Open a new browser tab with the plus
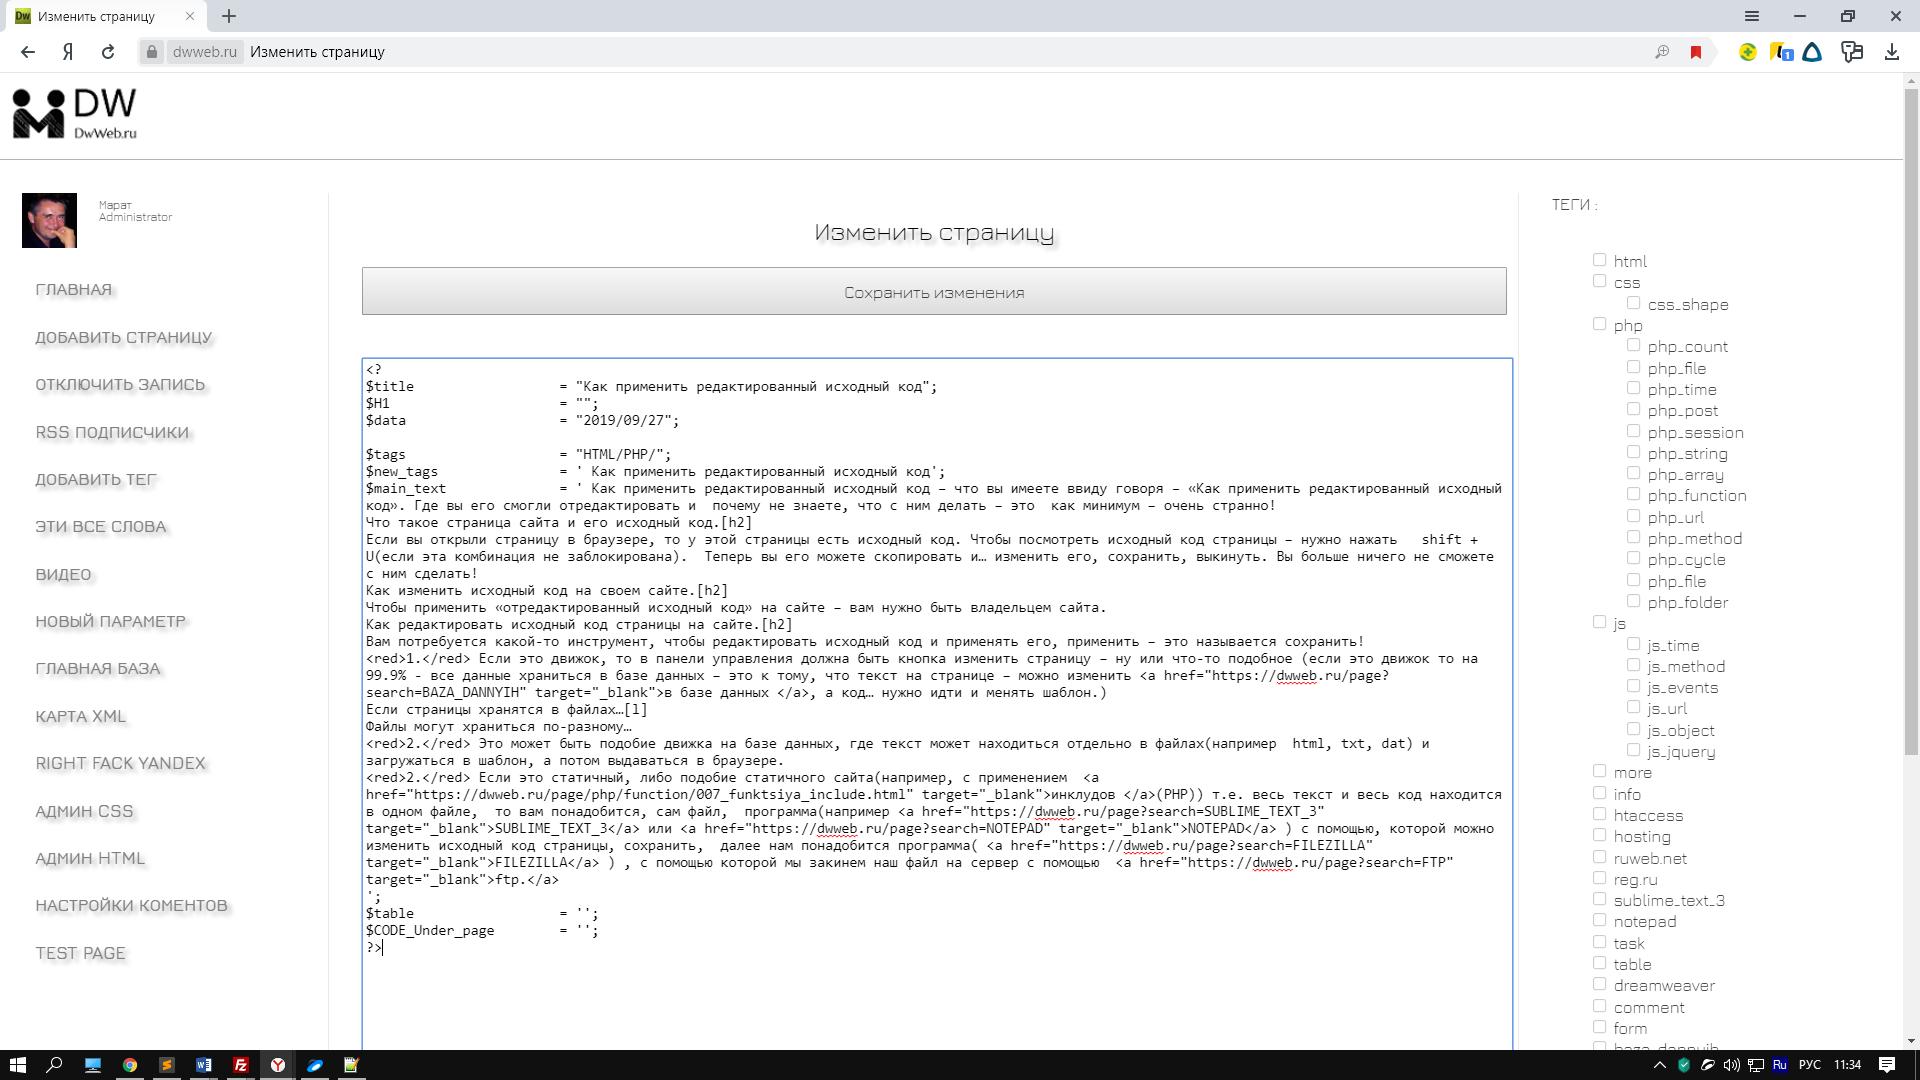1920x1080 pixels. coord(229,16)
